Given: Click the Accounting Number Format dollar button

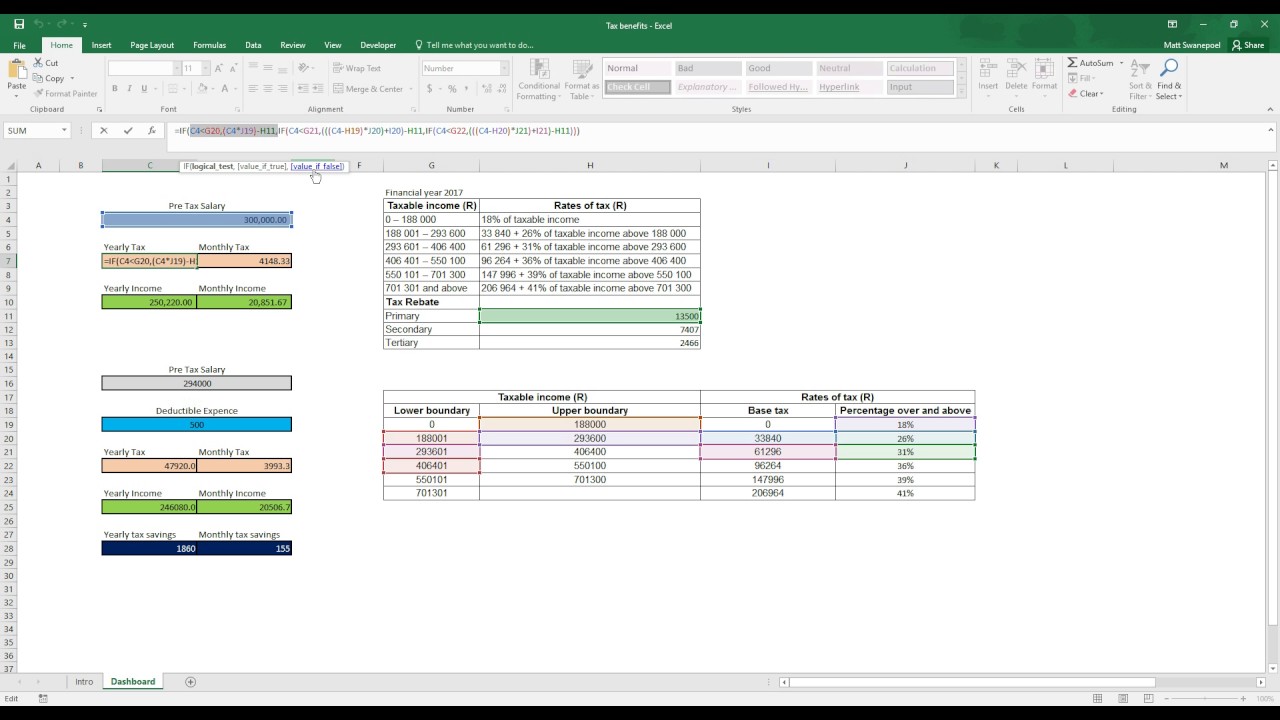Looking at the screenshot, I should [x=428, y=88].
